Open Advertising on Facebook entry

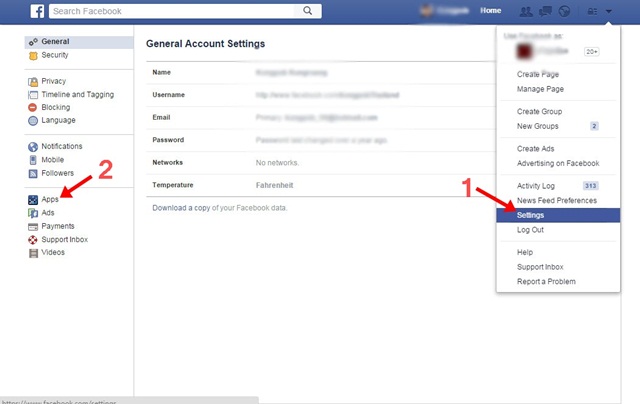pyautogui.click(x=558, y=163)
